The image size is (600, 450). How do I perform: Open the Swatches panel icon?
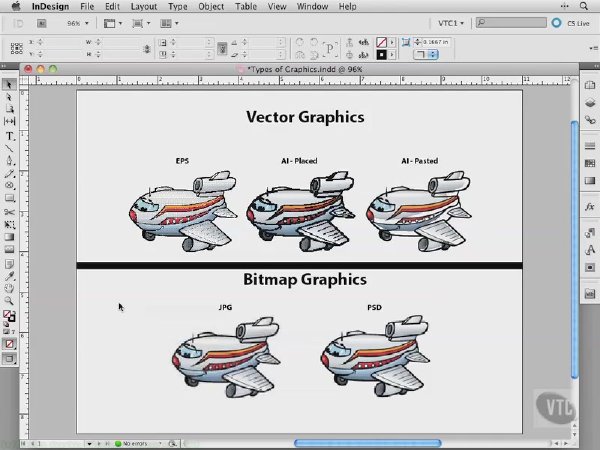click(590, 163)
